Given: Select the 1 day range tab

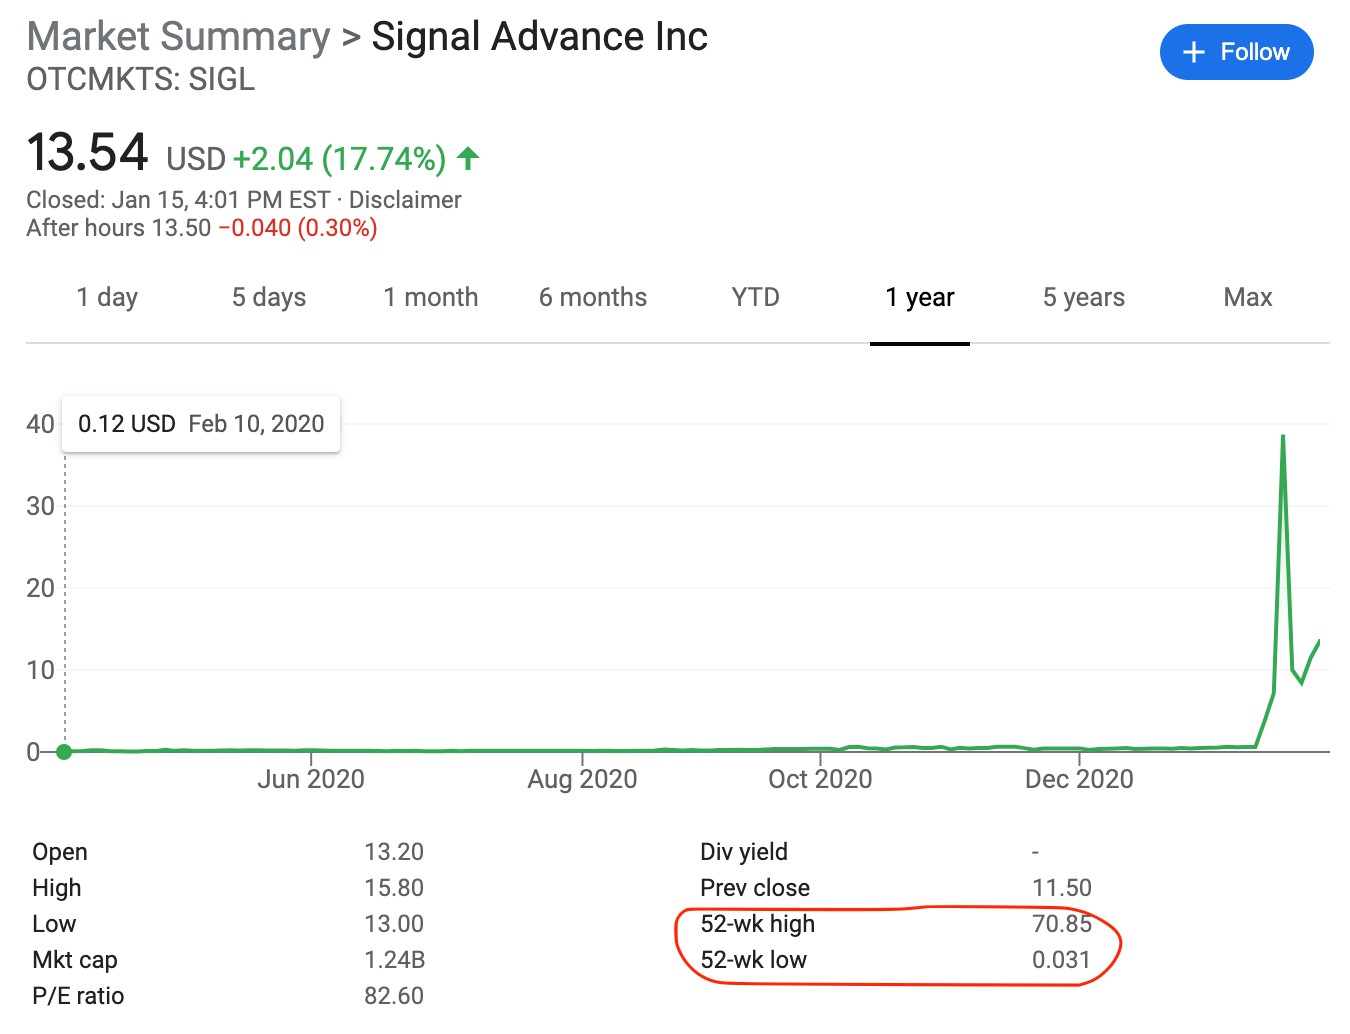Looking at the screenshot, I should pyautogui.click(x=107, y=297).
